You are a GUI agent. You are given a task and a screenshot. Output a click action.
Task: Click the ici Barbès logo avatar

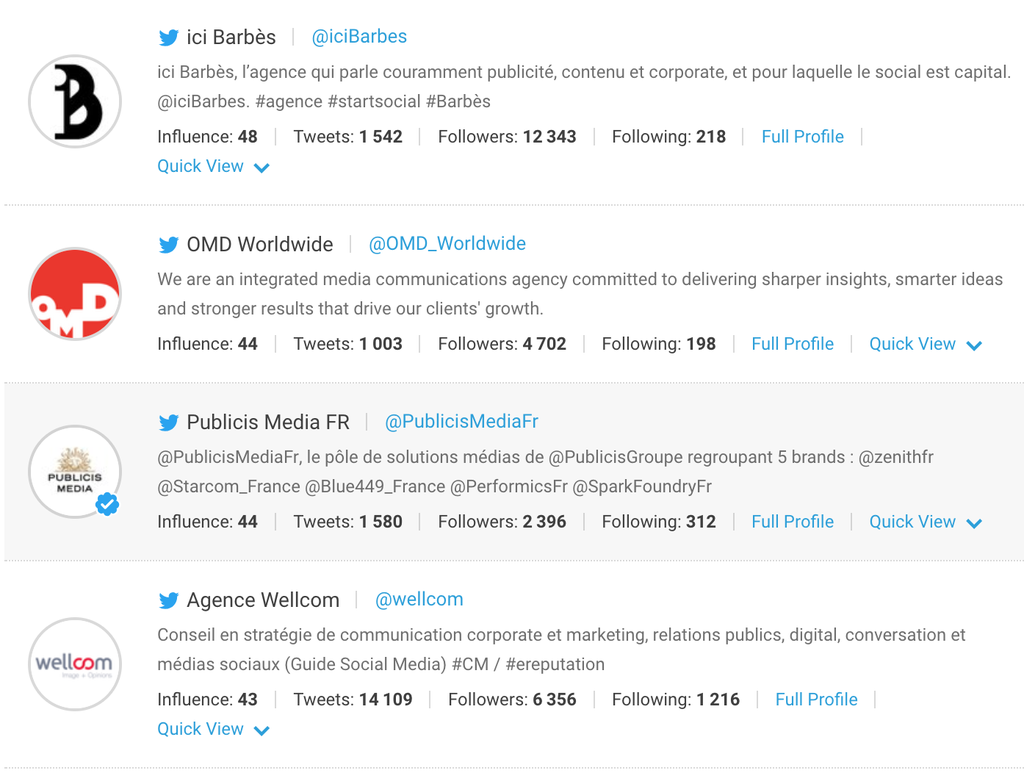point(75,101)
